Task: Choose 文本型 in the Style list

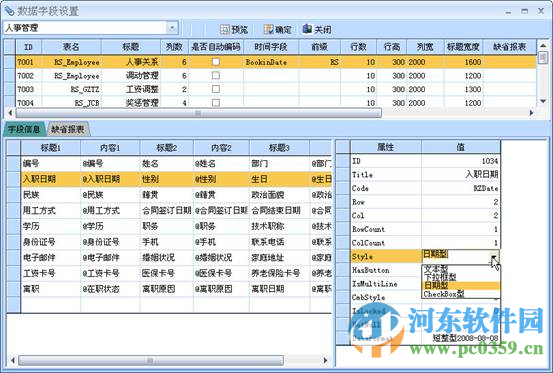Action: point(461,269)
